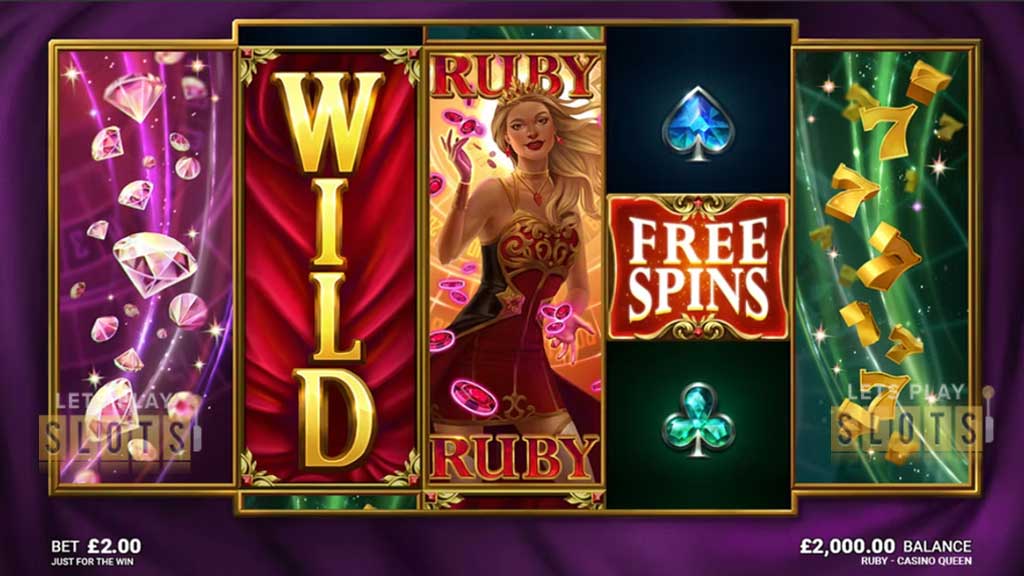Select the green sevens reel panel
The width and height of the screenshot is (1024, 576).
point(885,268)
